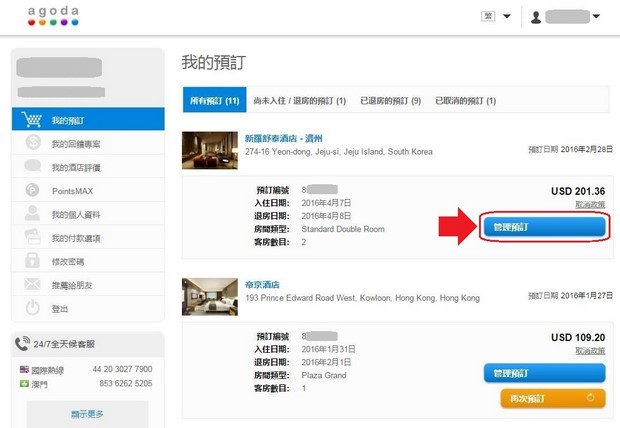Select the shopping cart icon for 我的預訂
Viewport: 620px width, 428px height.
[x=32, y=119]
